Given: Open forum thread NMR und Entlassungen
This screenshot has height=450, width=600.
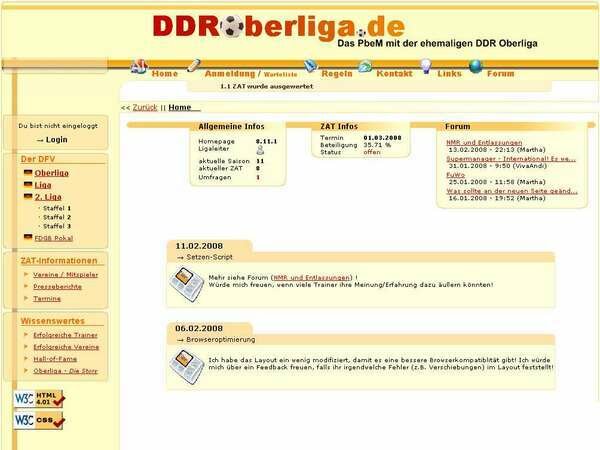Looking at the screenshot, I should coord(484,142).
